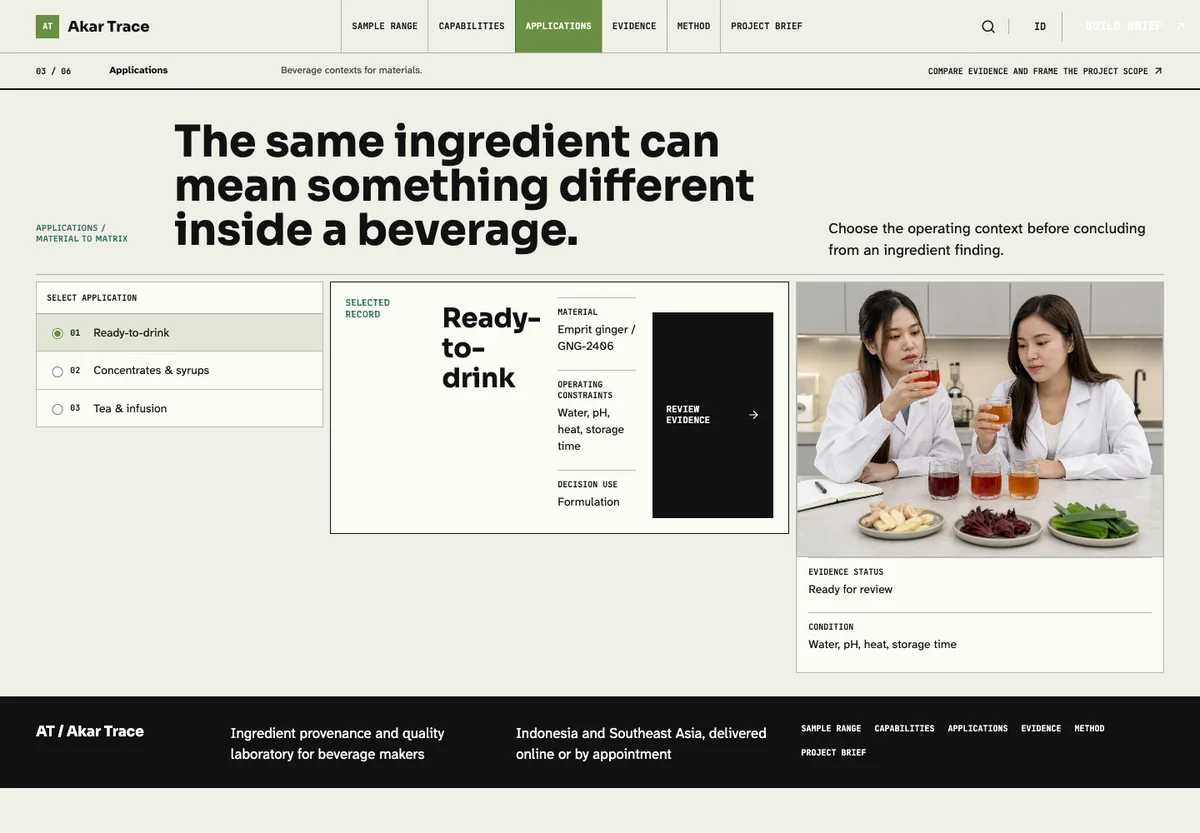Open the Evidence navigation tab
Image resolution: width=1200 pixels, height=833 pixels.
click(634, 26)
